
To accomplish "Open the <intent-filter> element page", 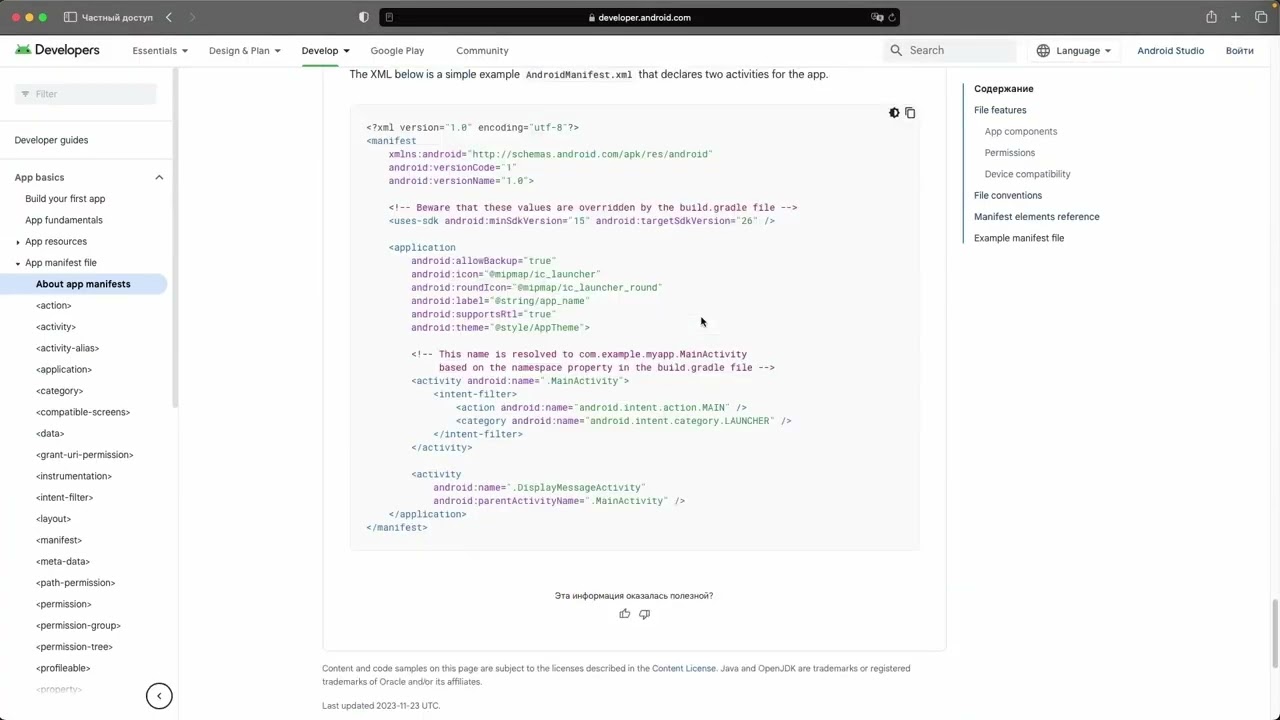I will click(x=64, y=497).
